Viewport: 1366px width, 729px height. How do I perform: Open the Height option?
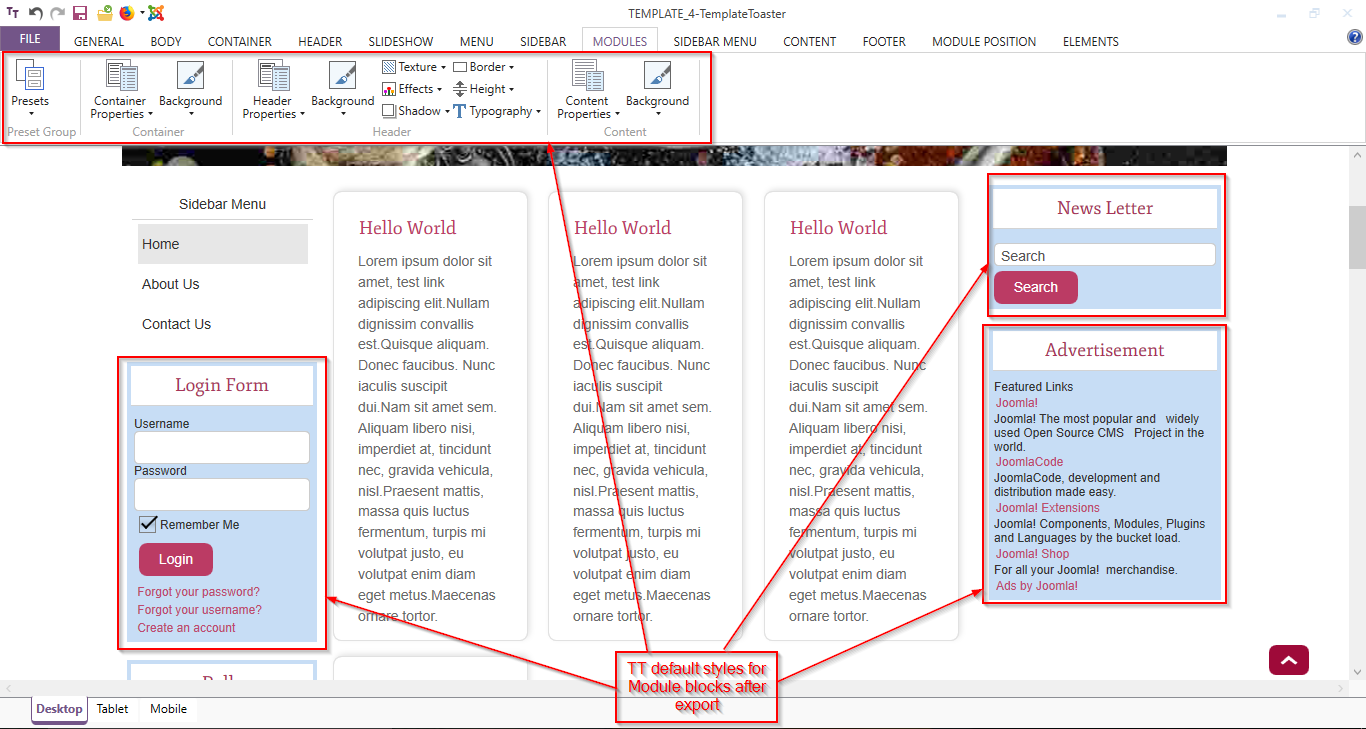pyautogui.click(x=484, y=89)
